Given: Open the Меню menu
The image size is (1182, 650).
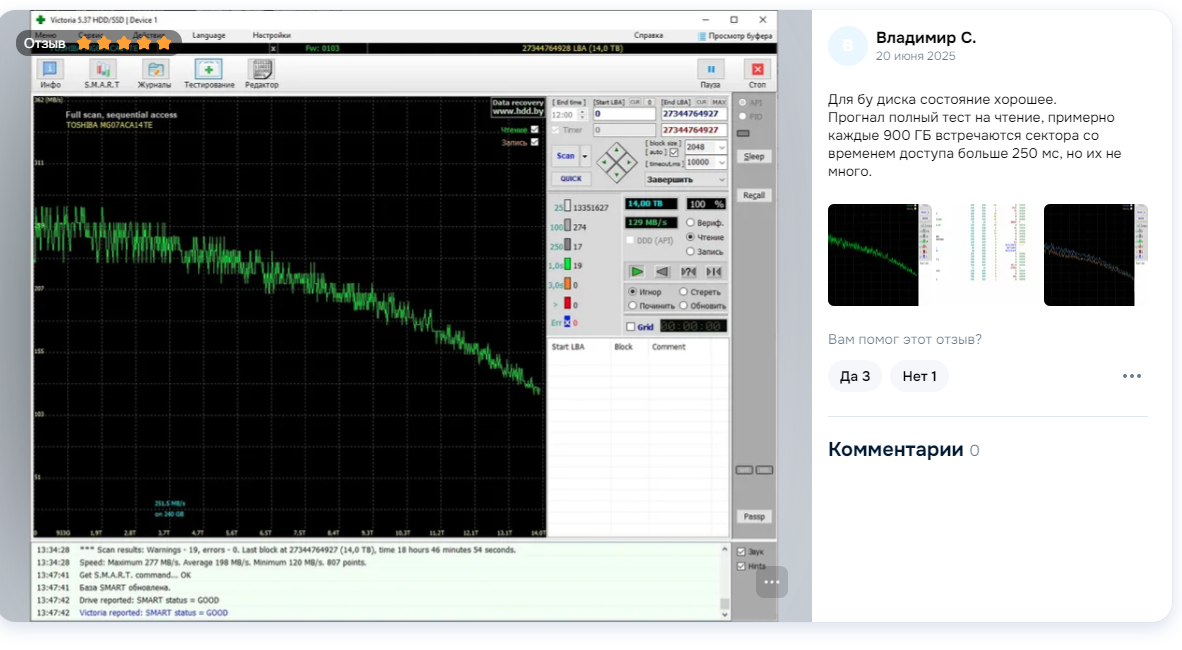Looking at the screenshot, I should [45, 35].
